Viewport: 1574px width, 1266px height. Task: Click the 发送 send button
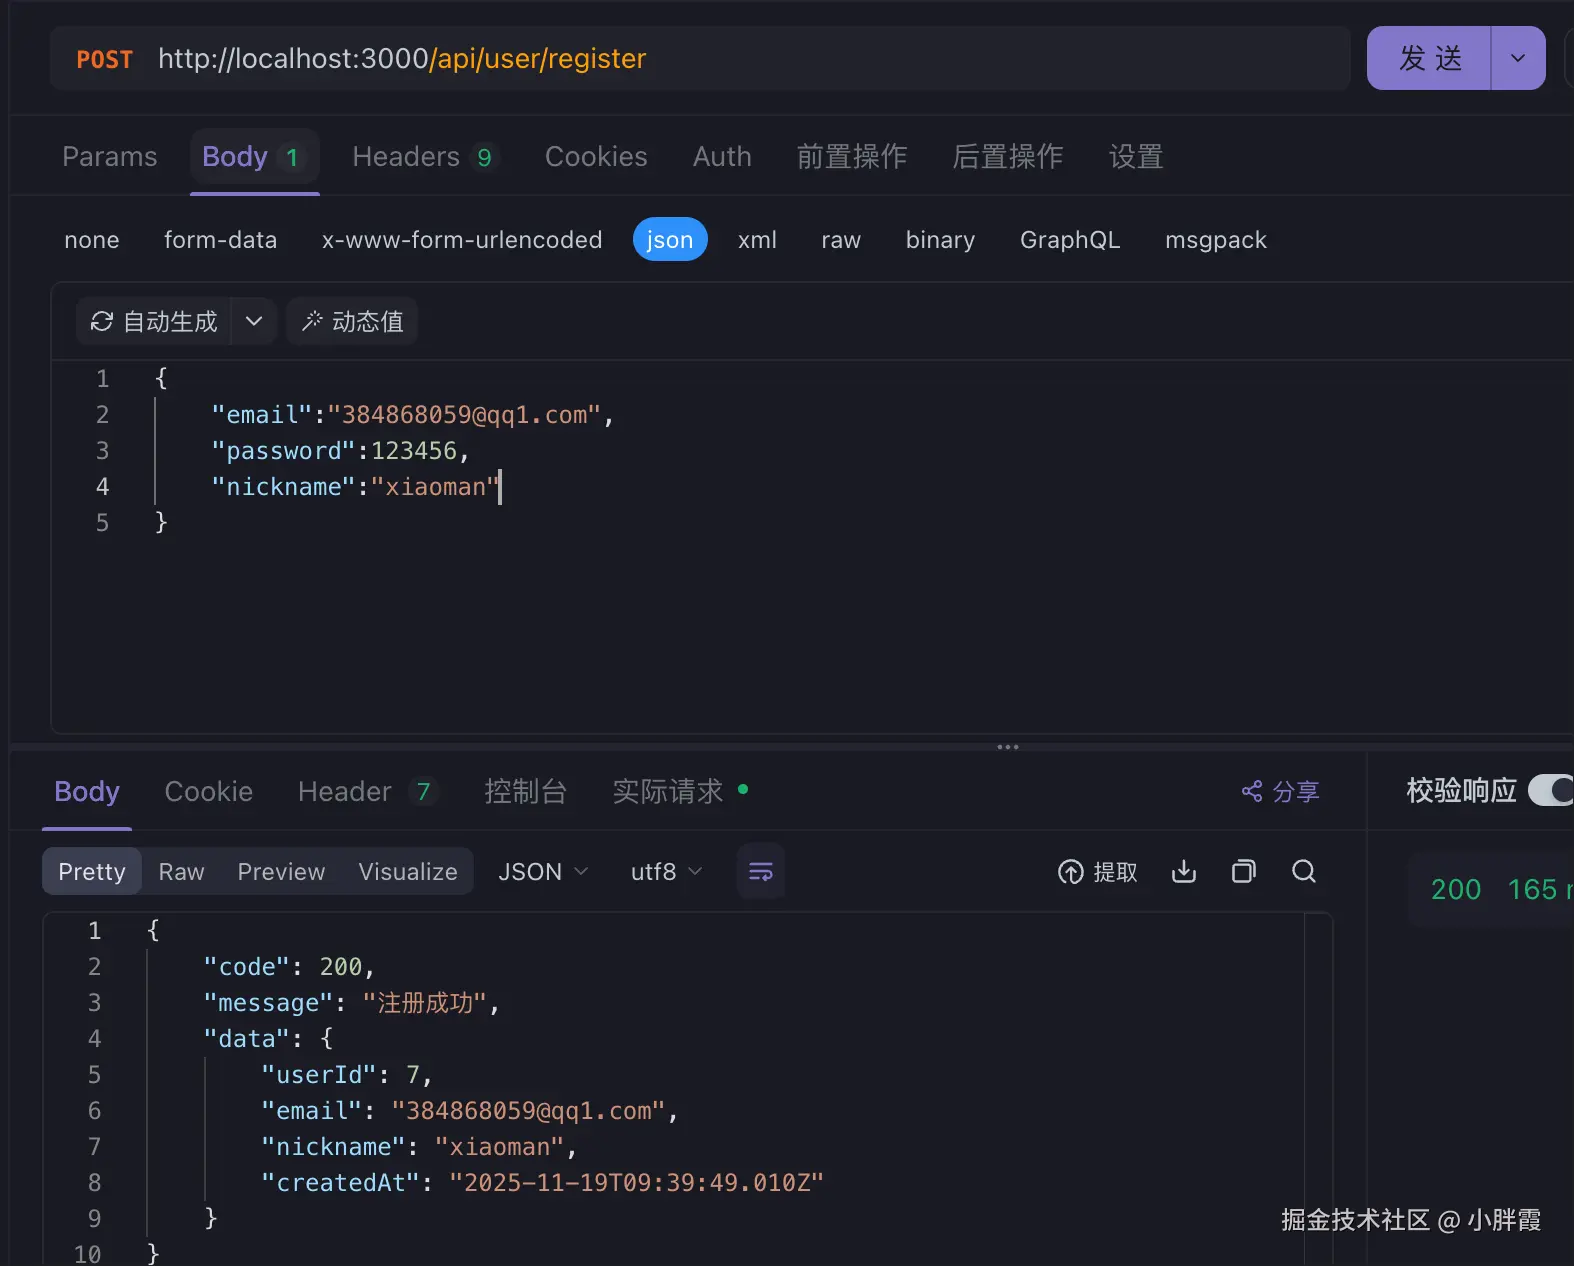tap(1429, 58)
